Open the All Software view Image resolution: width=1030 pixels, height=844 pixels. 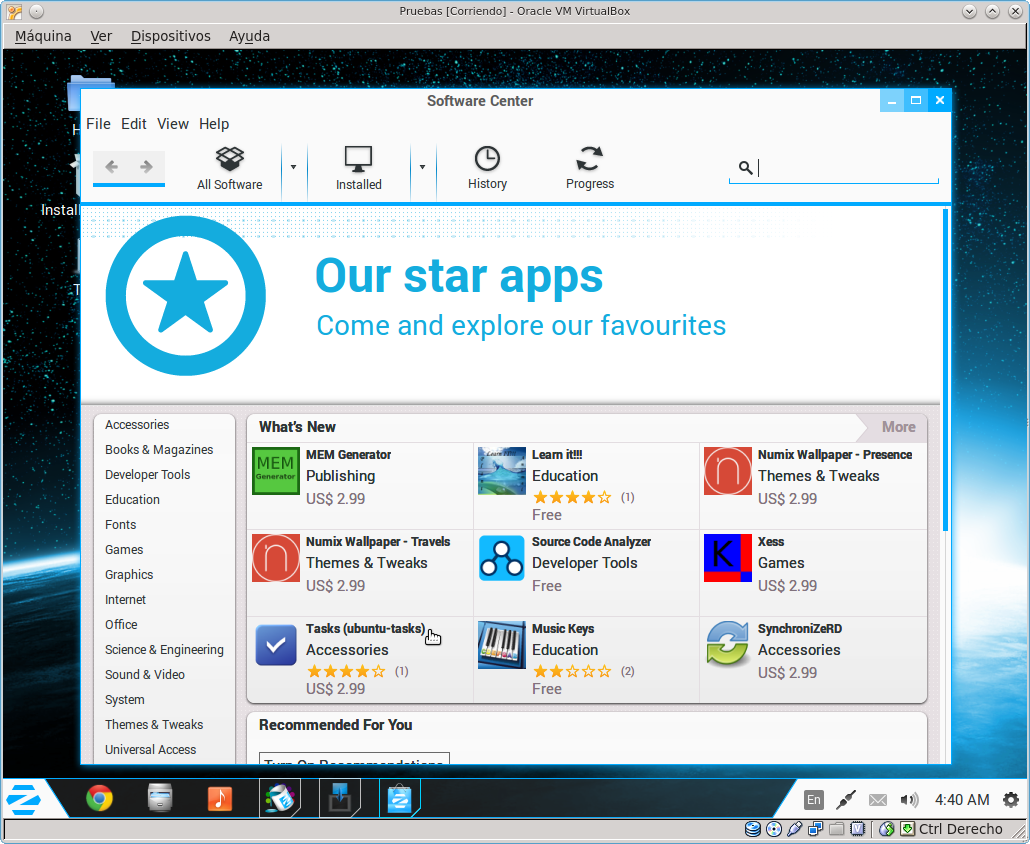230,168
